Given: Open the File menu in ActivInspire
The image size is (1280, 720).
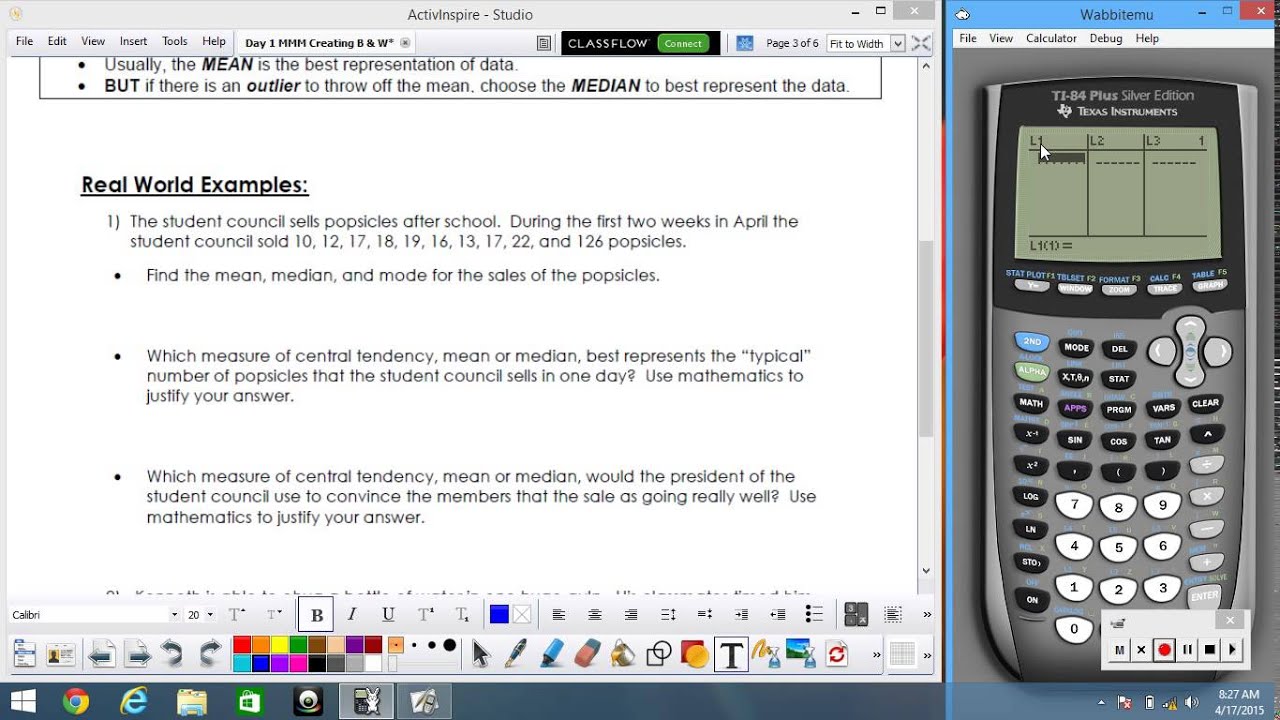Looking at the screenshot, I should 24,42.
